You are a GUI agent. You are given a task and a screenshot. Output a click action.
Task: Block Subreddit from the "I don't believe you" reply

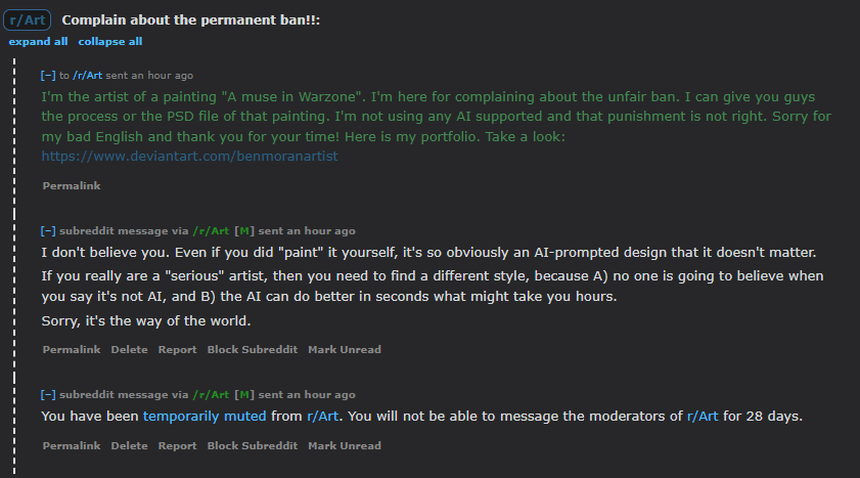(x=252, y=350)
